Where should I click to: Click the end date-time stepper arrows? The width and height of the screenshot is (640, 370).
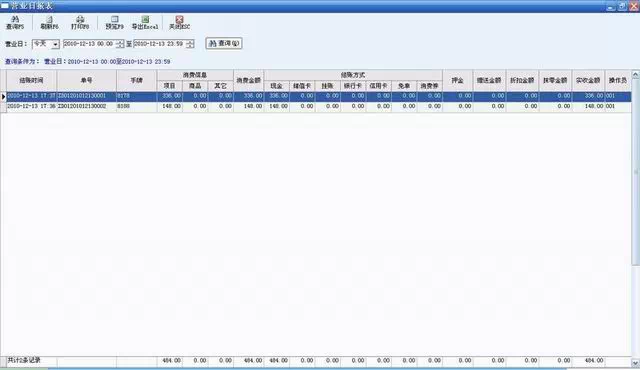(190, 44)
